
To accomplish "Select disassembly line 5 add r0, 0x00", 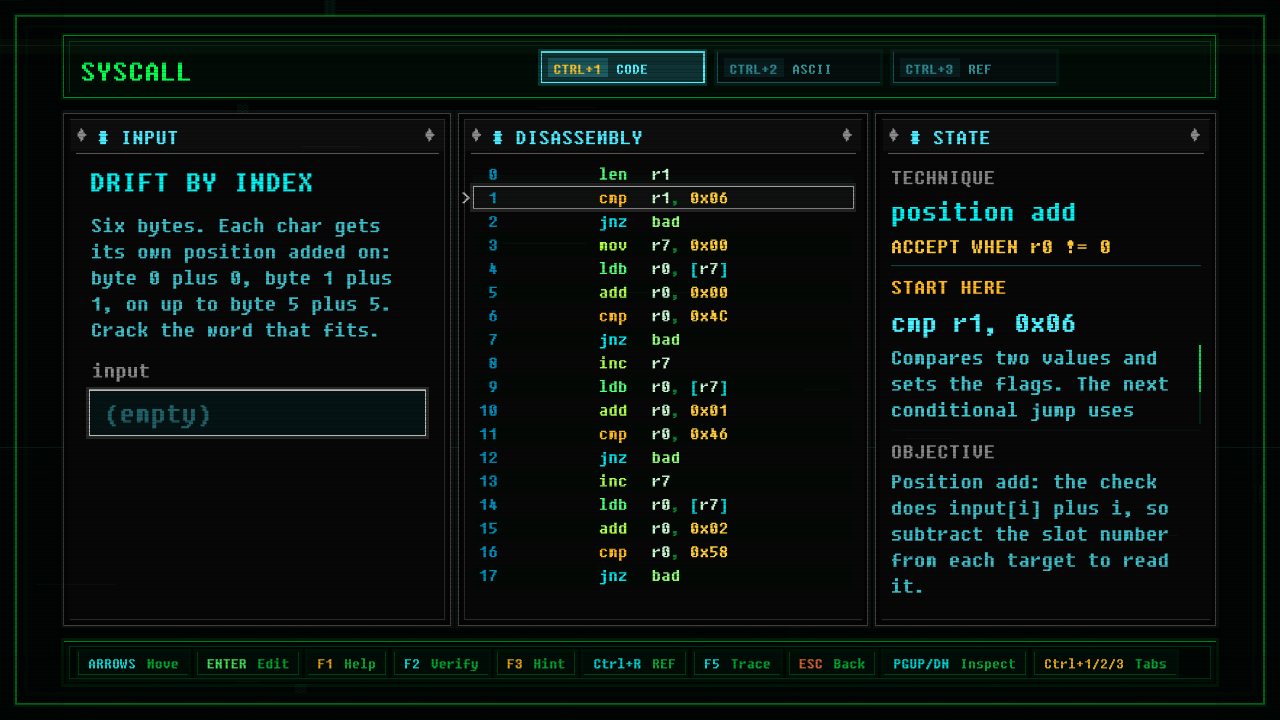I will pos(664,293).
